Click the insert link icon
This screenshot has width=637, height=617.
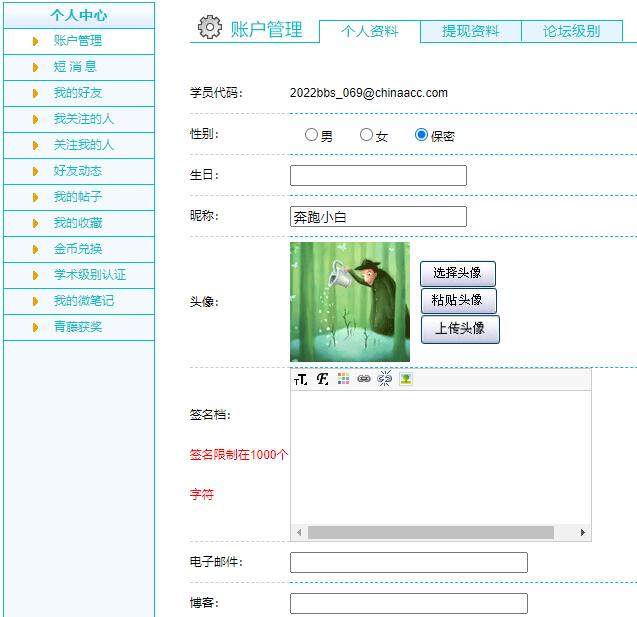tap(364, 379)
